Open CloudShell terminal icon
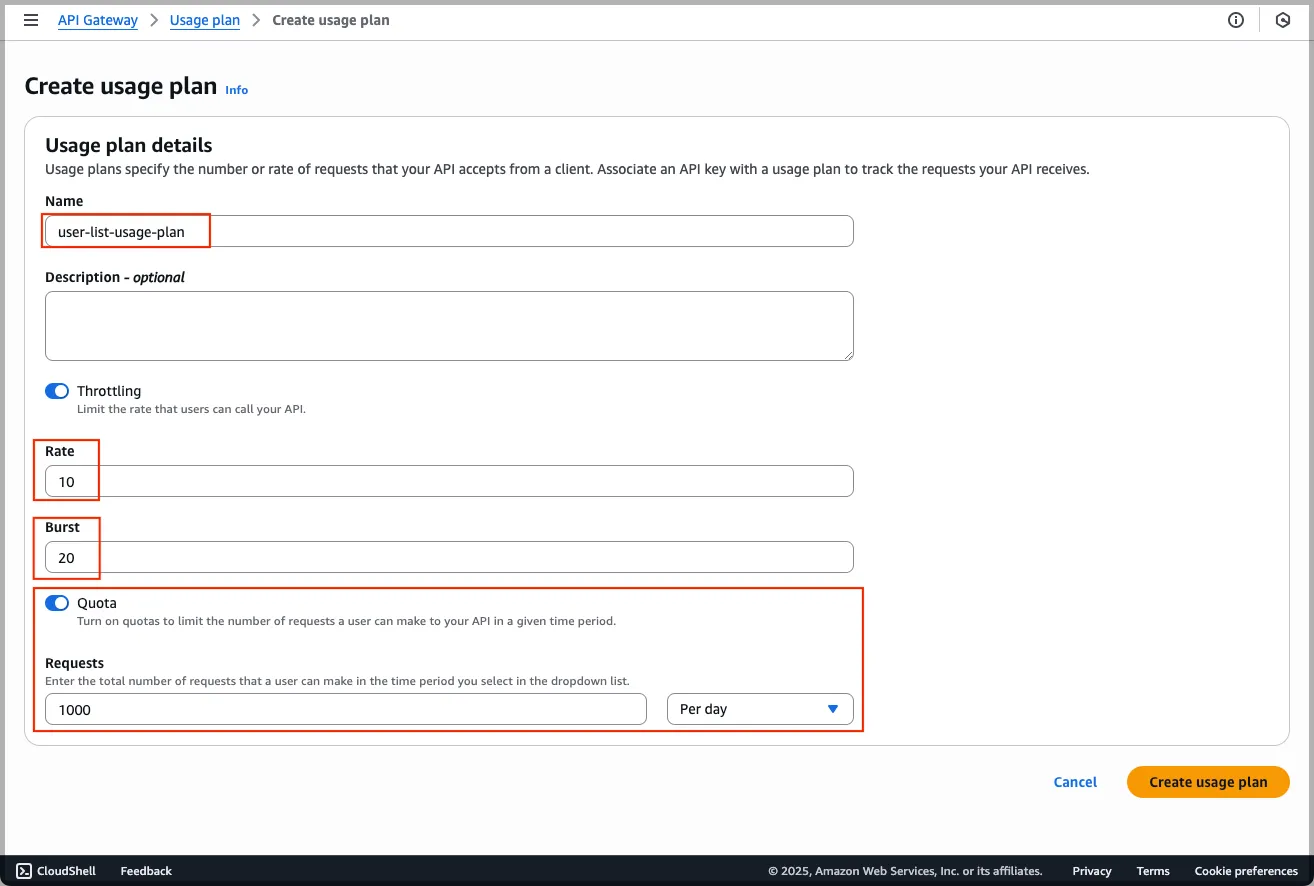 (24, 871)
